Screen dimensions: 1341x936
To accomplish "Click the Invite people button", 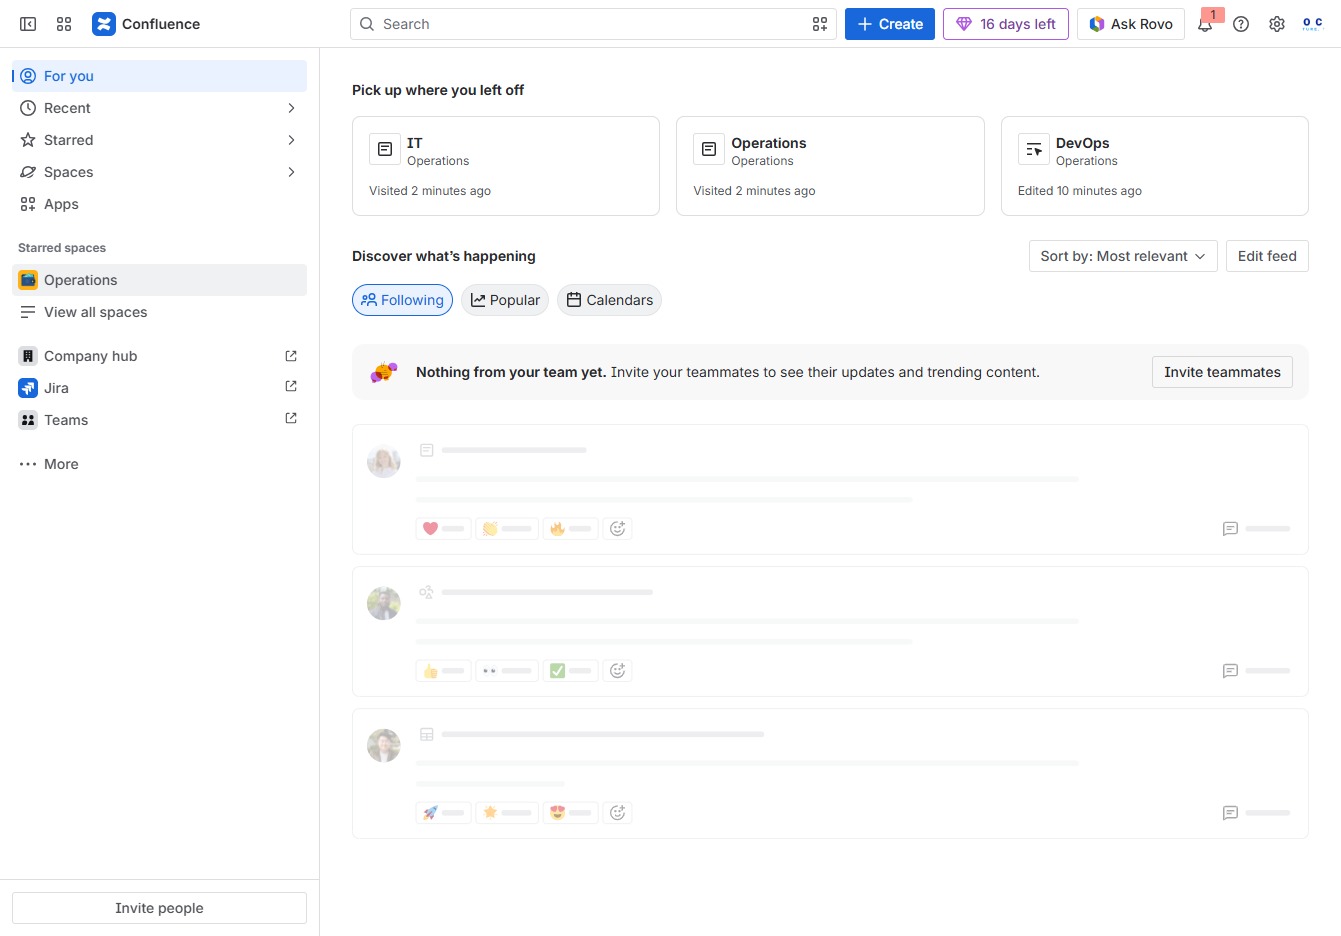I will (159, 908).
